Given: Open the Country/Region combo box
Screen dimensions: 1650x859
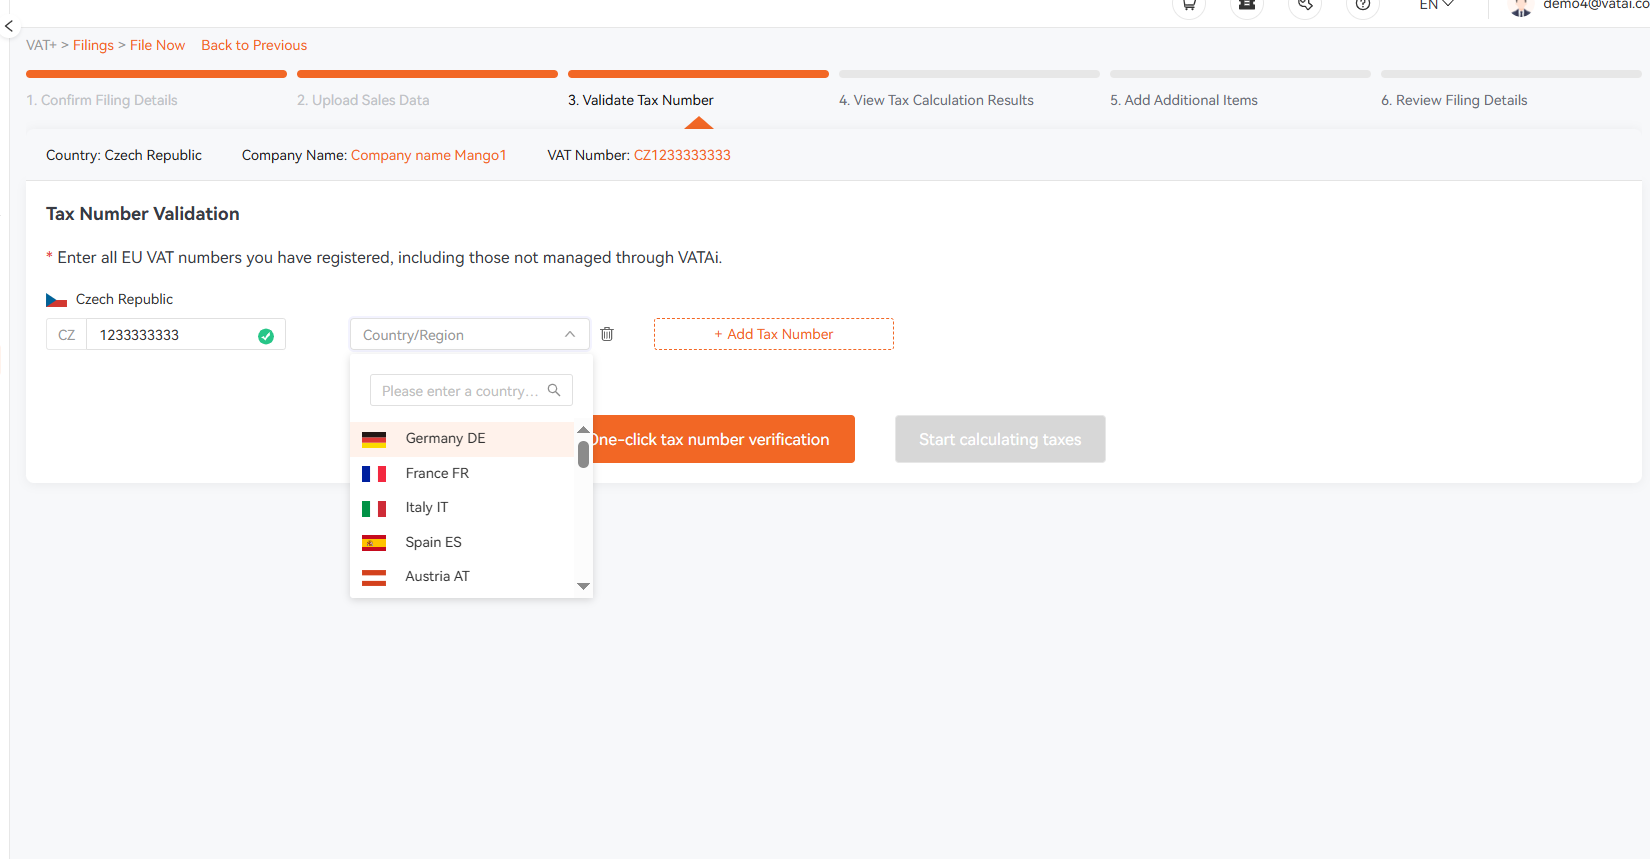Looking at the screenshot, I should (470, 335).
